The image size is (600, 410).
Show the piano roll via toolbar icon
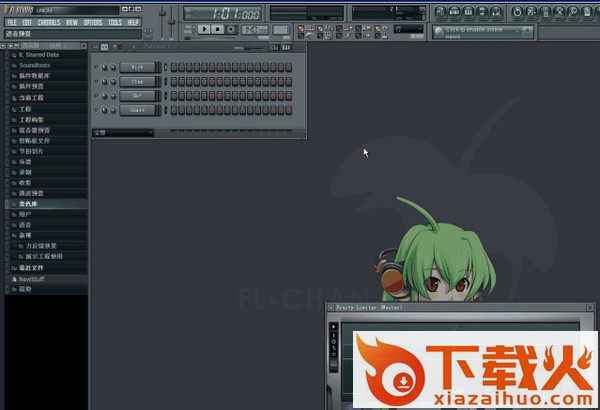click(468, 13)
